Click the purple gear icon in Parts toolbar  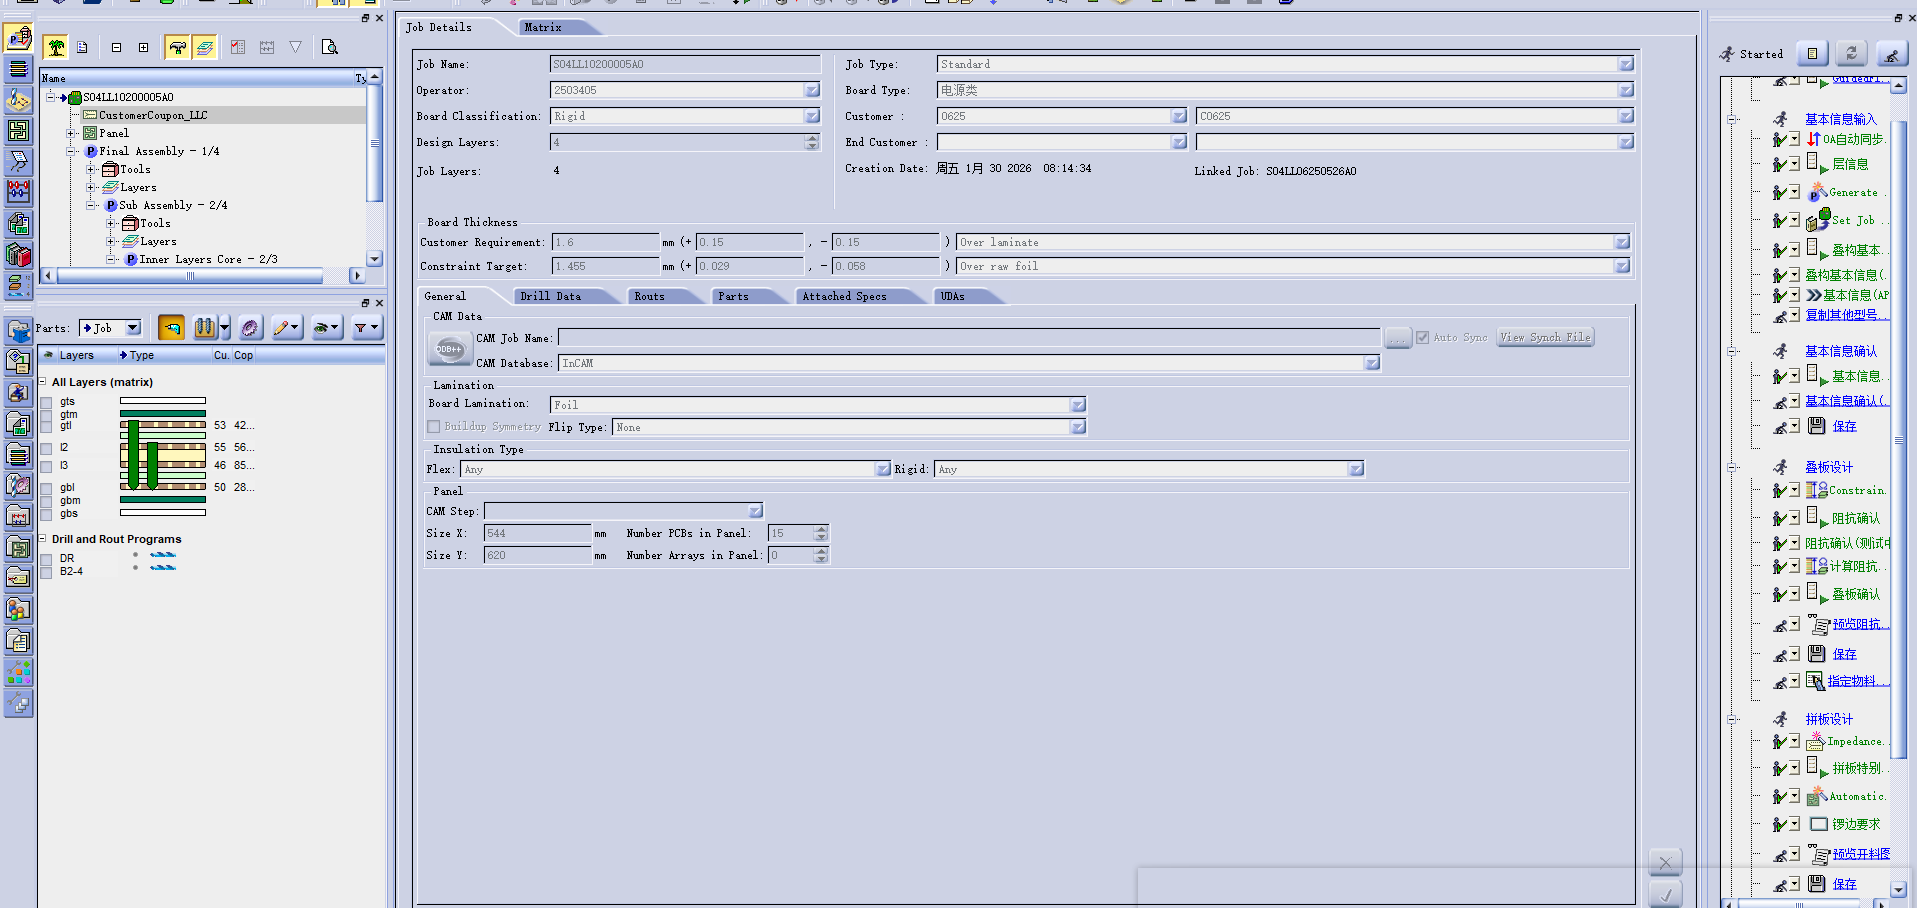pyautogui.click(x=250, y=328)
